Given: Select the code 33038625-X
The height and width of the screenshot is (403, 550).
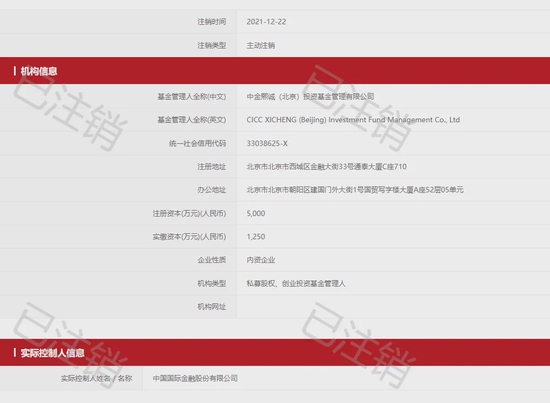Looking at the screenshot, I should coord(267,143).
